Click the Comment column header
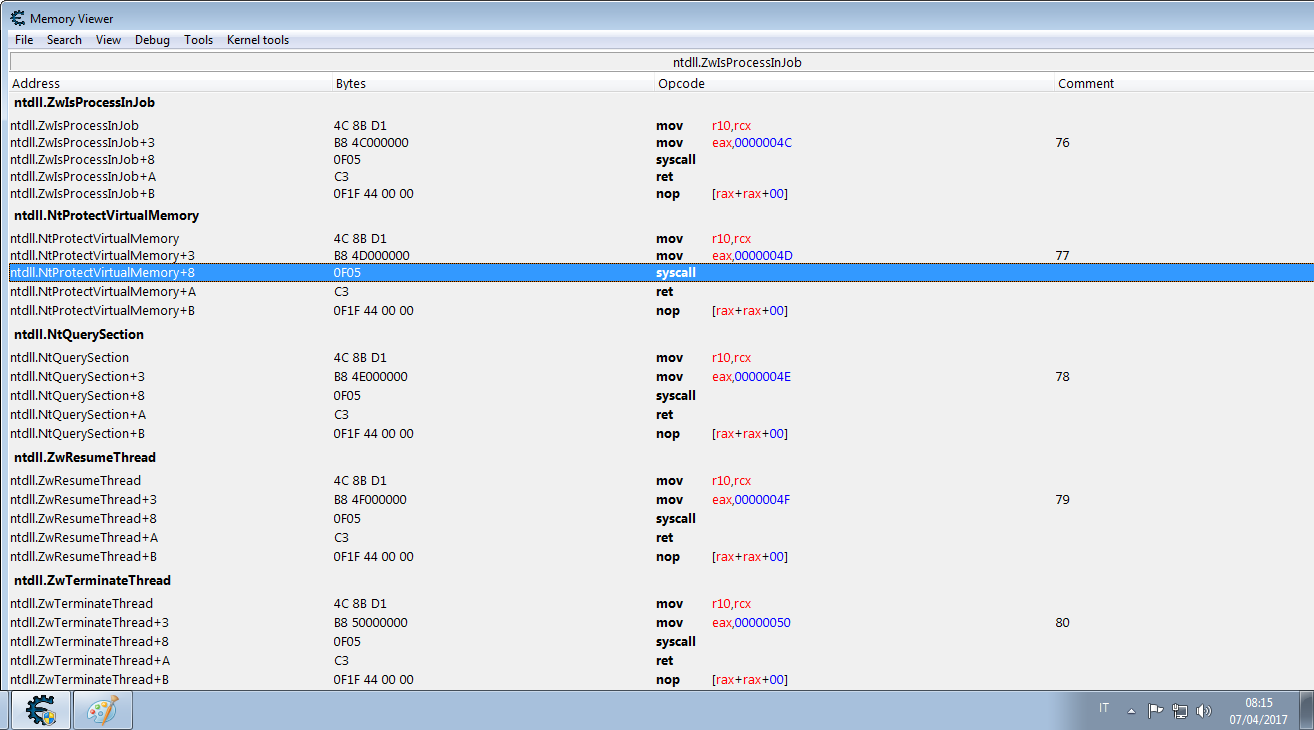1314x730 pixels. pos(1086,84)
